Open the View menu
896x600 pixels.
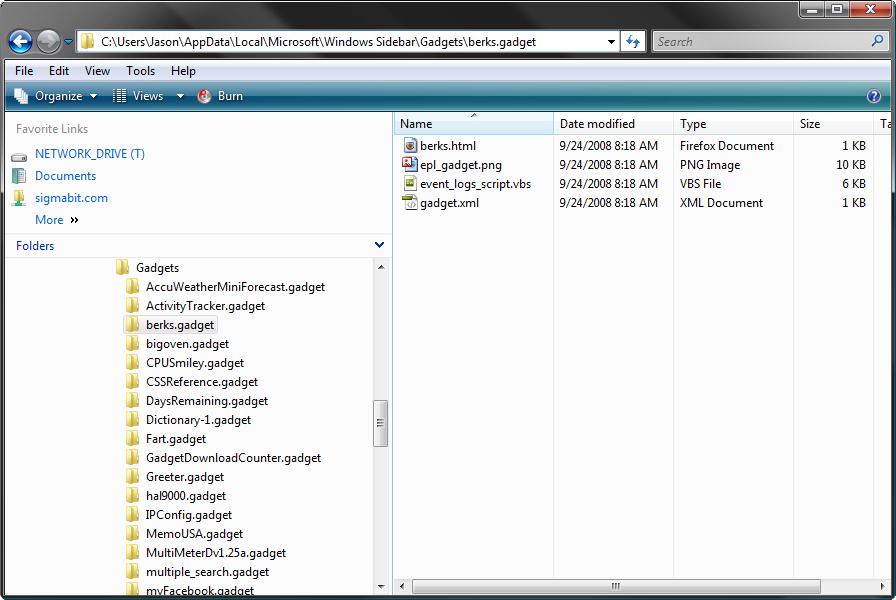pyautogui.click(x=97, y=70)
